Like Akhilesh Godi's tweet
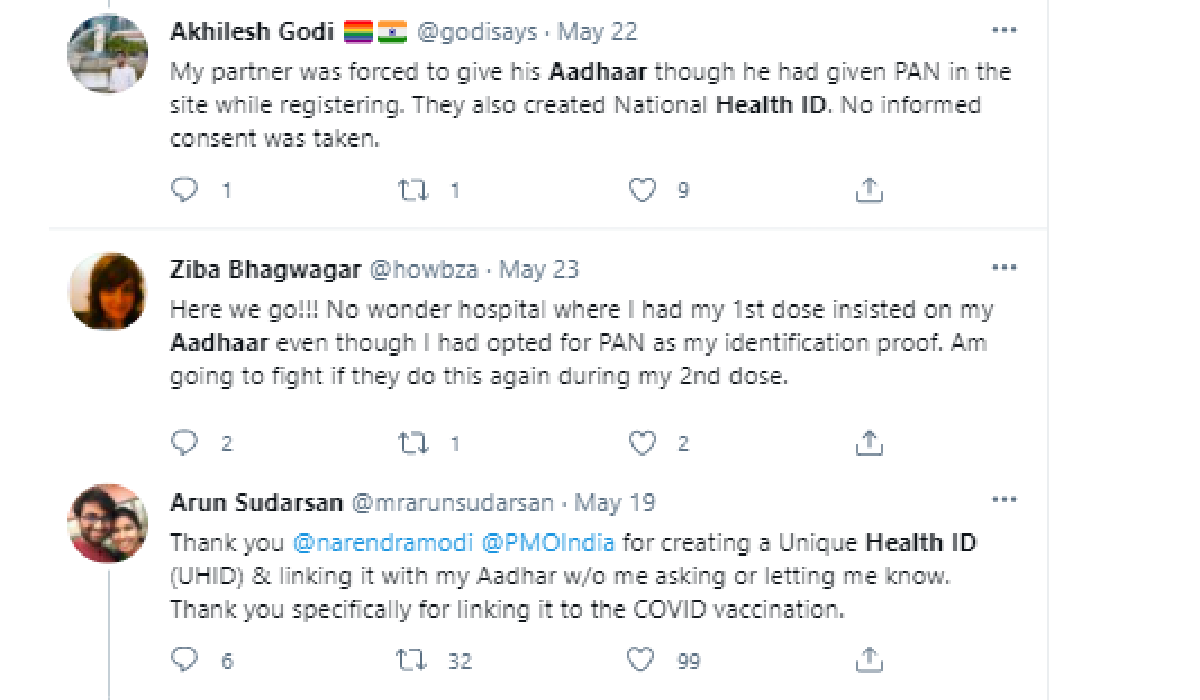The height and width of the screenshot is (700, 1200). [x=642, y=190]
